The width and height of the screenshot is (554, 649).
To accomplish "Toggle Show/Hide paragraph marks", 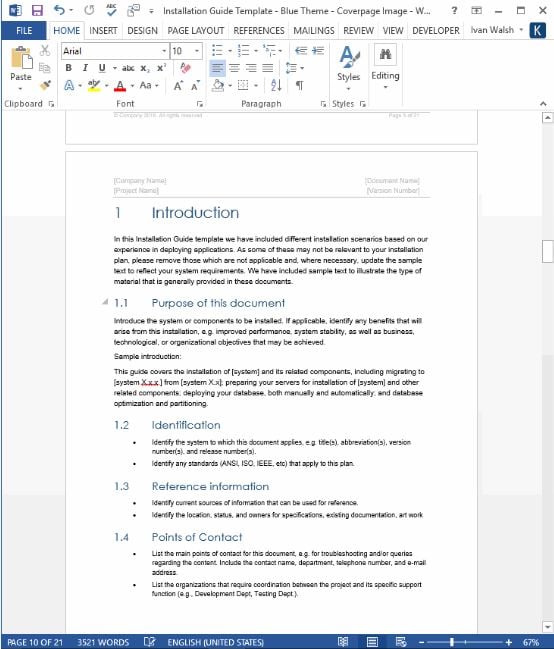I will 299,85.
